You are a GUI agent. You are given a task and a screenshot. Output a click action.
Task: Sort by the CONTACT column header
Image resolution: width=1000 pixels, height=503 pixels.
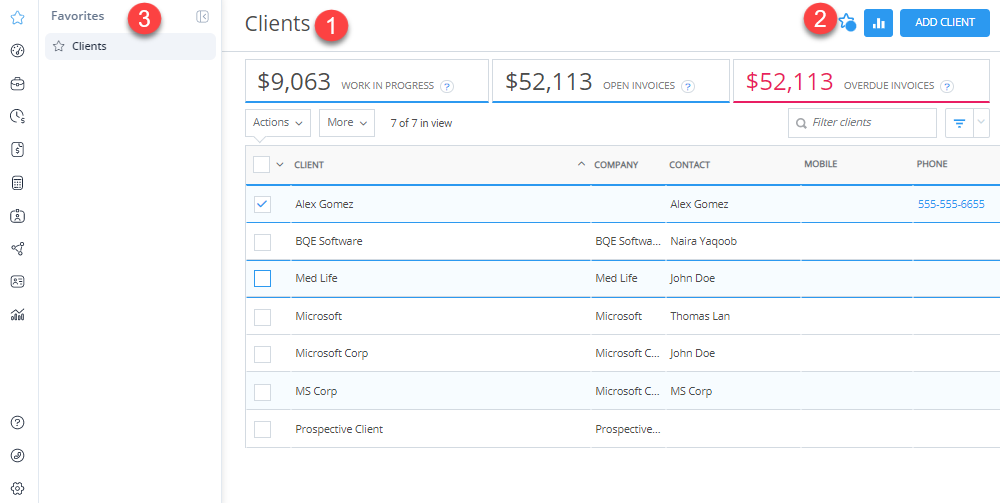click(x=689, y=164)
